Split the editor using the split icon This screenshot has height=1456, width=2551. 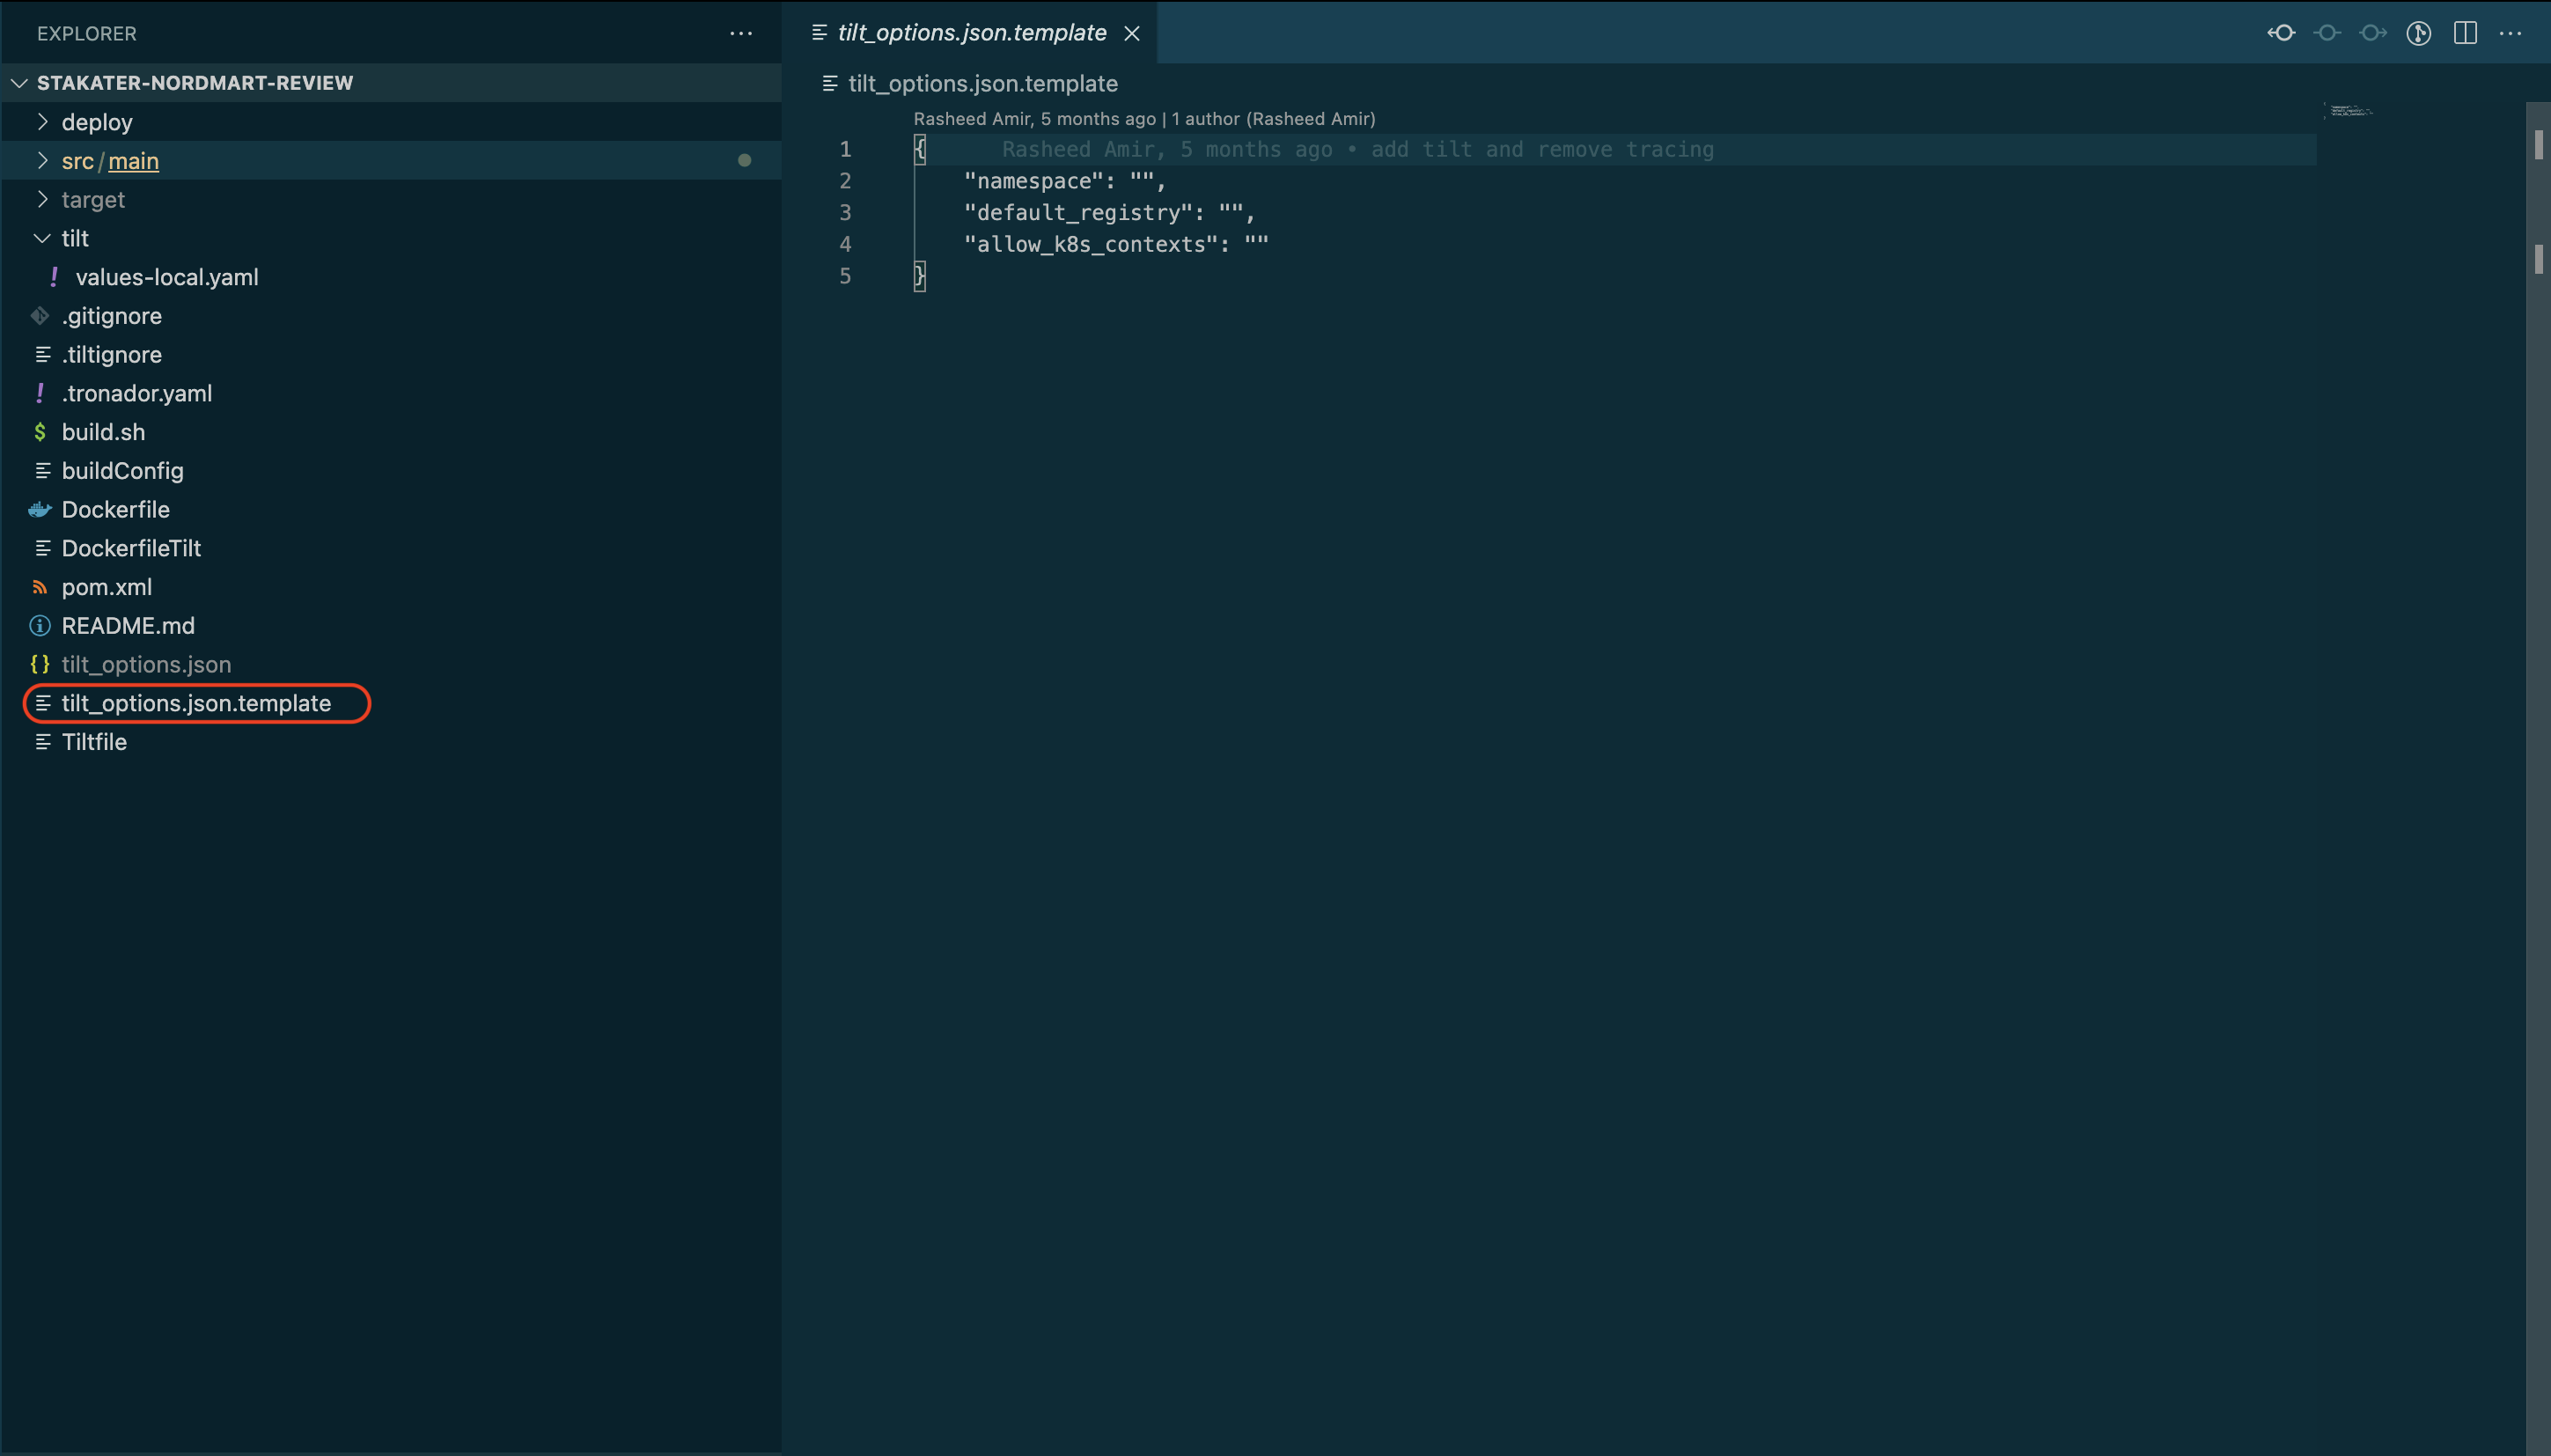click(x=2465, y=33)
